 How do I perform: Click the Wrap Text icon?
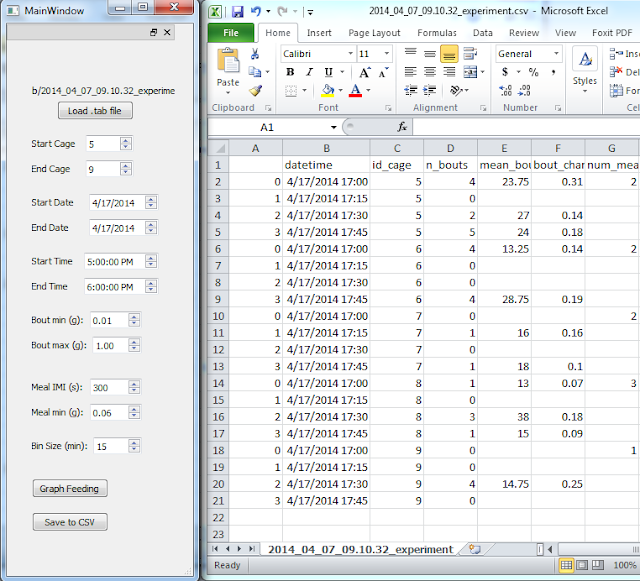470,53
